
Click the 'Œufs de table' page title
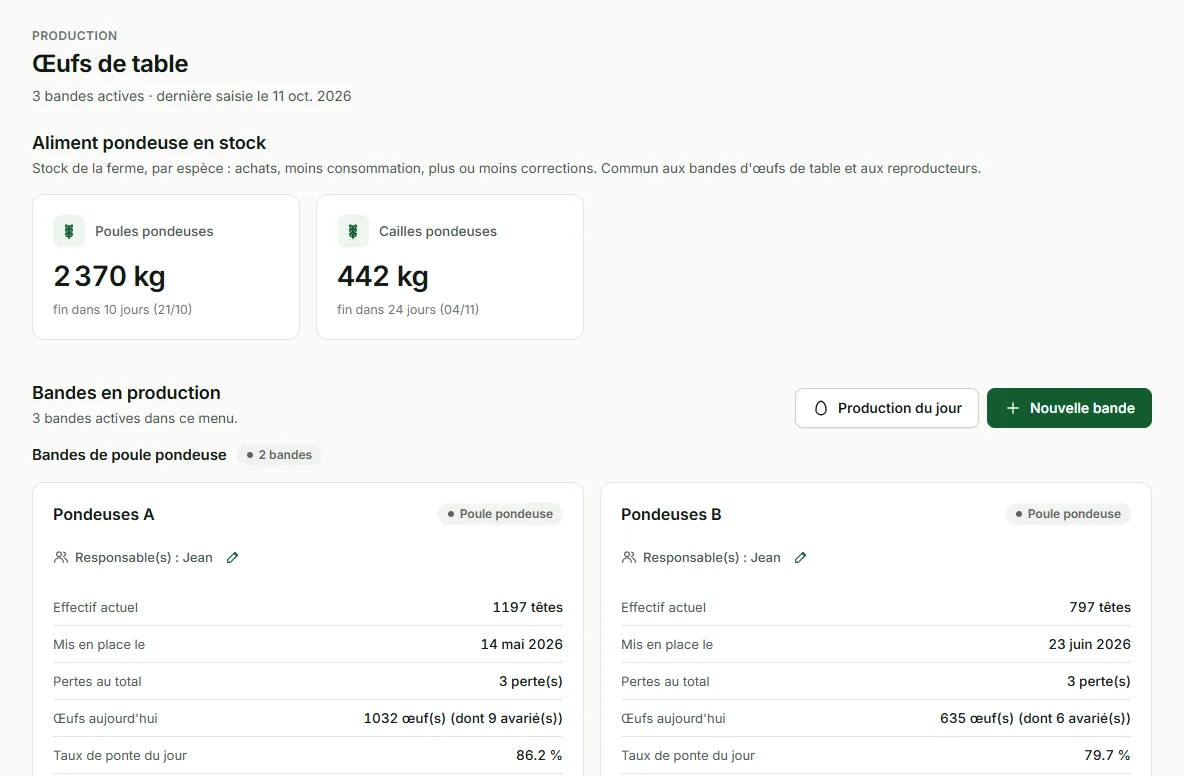(x=110, y=64)
